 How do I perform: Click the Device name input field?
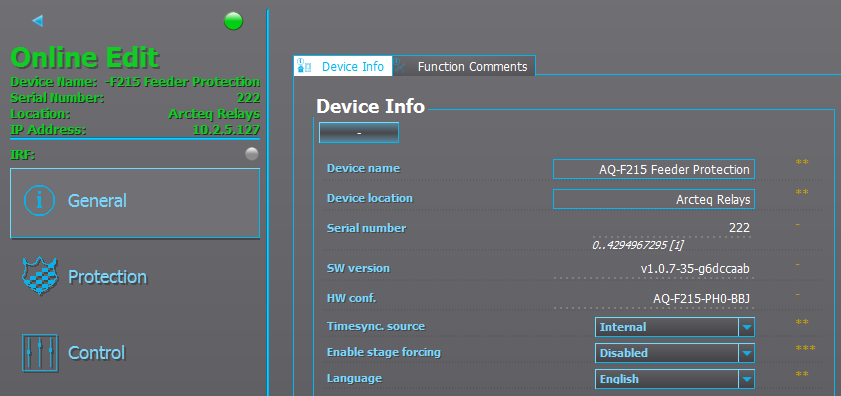click(654, 169)
